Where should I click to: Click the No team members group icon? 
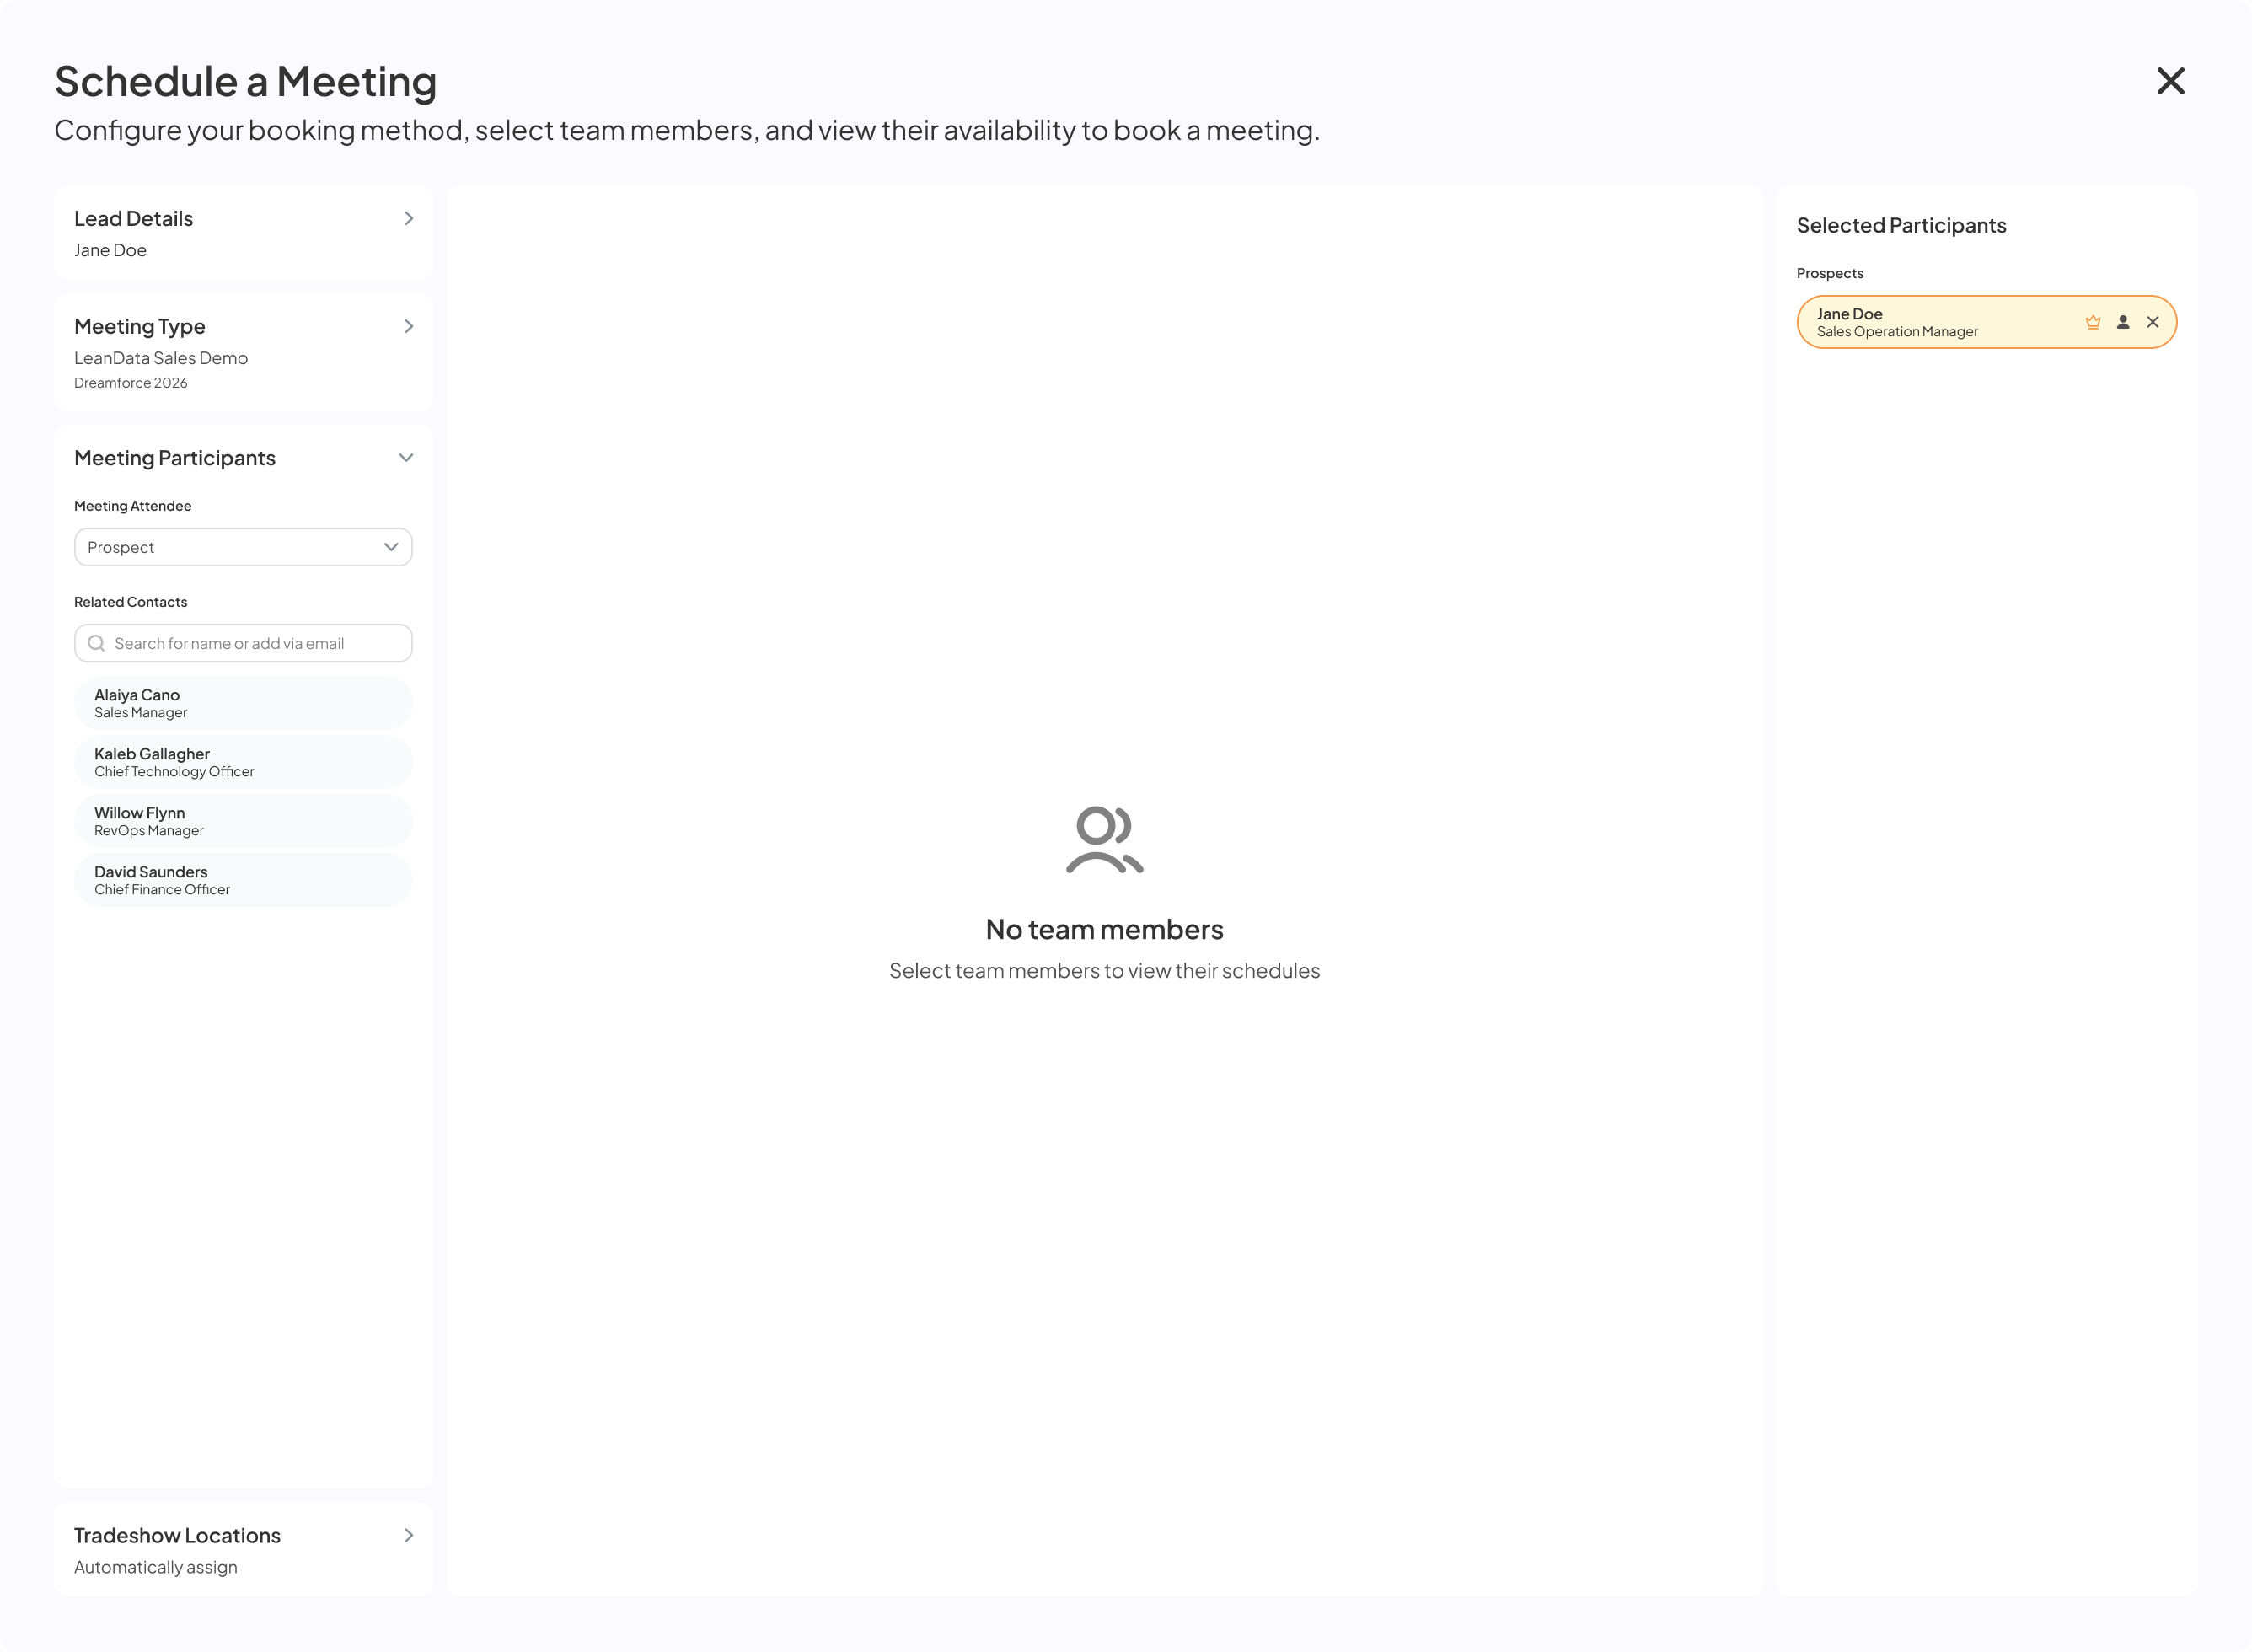pos(1104,839)
